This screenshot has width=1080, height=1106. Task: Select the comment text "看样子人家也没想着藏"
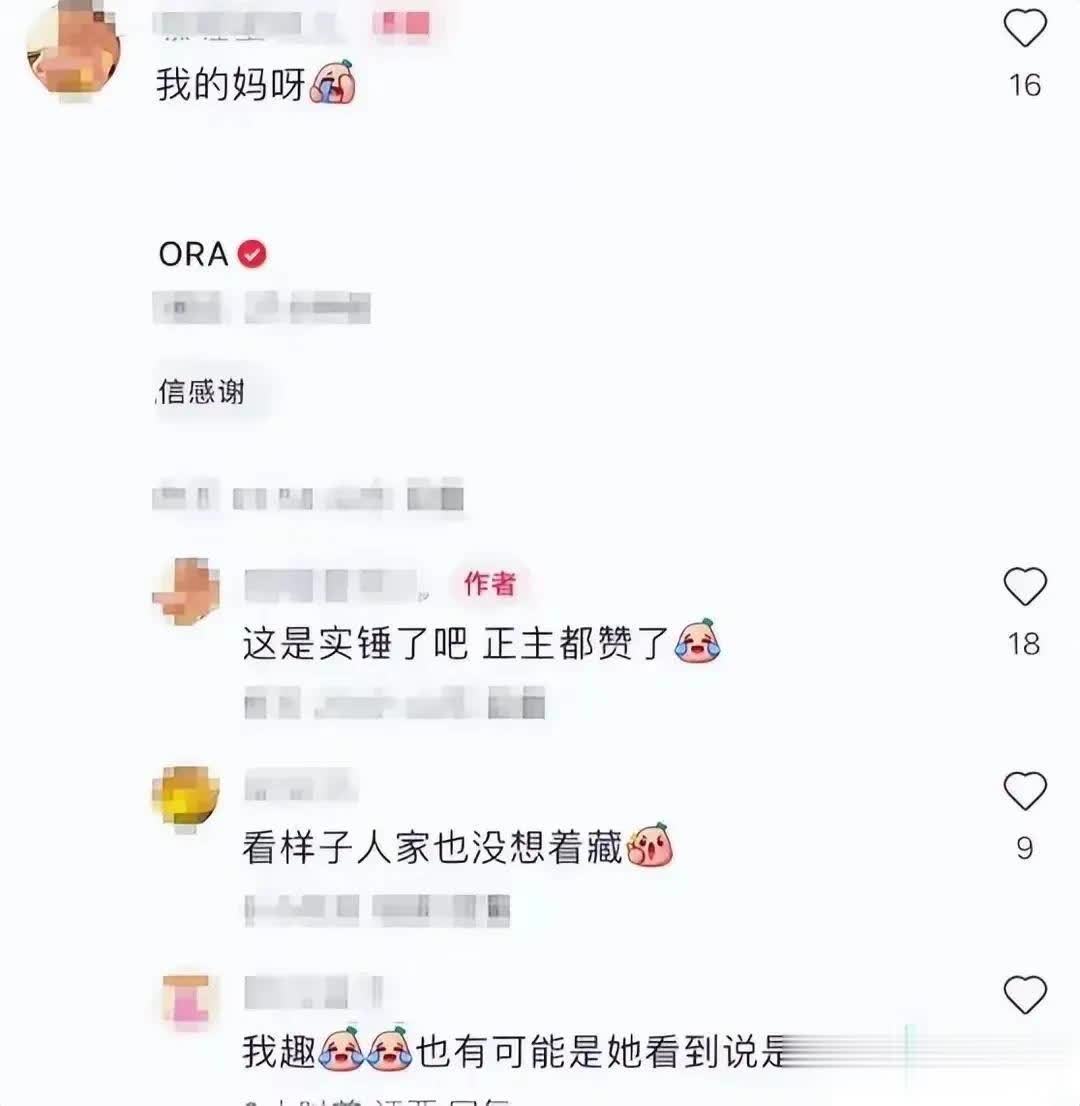[432, 847]
